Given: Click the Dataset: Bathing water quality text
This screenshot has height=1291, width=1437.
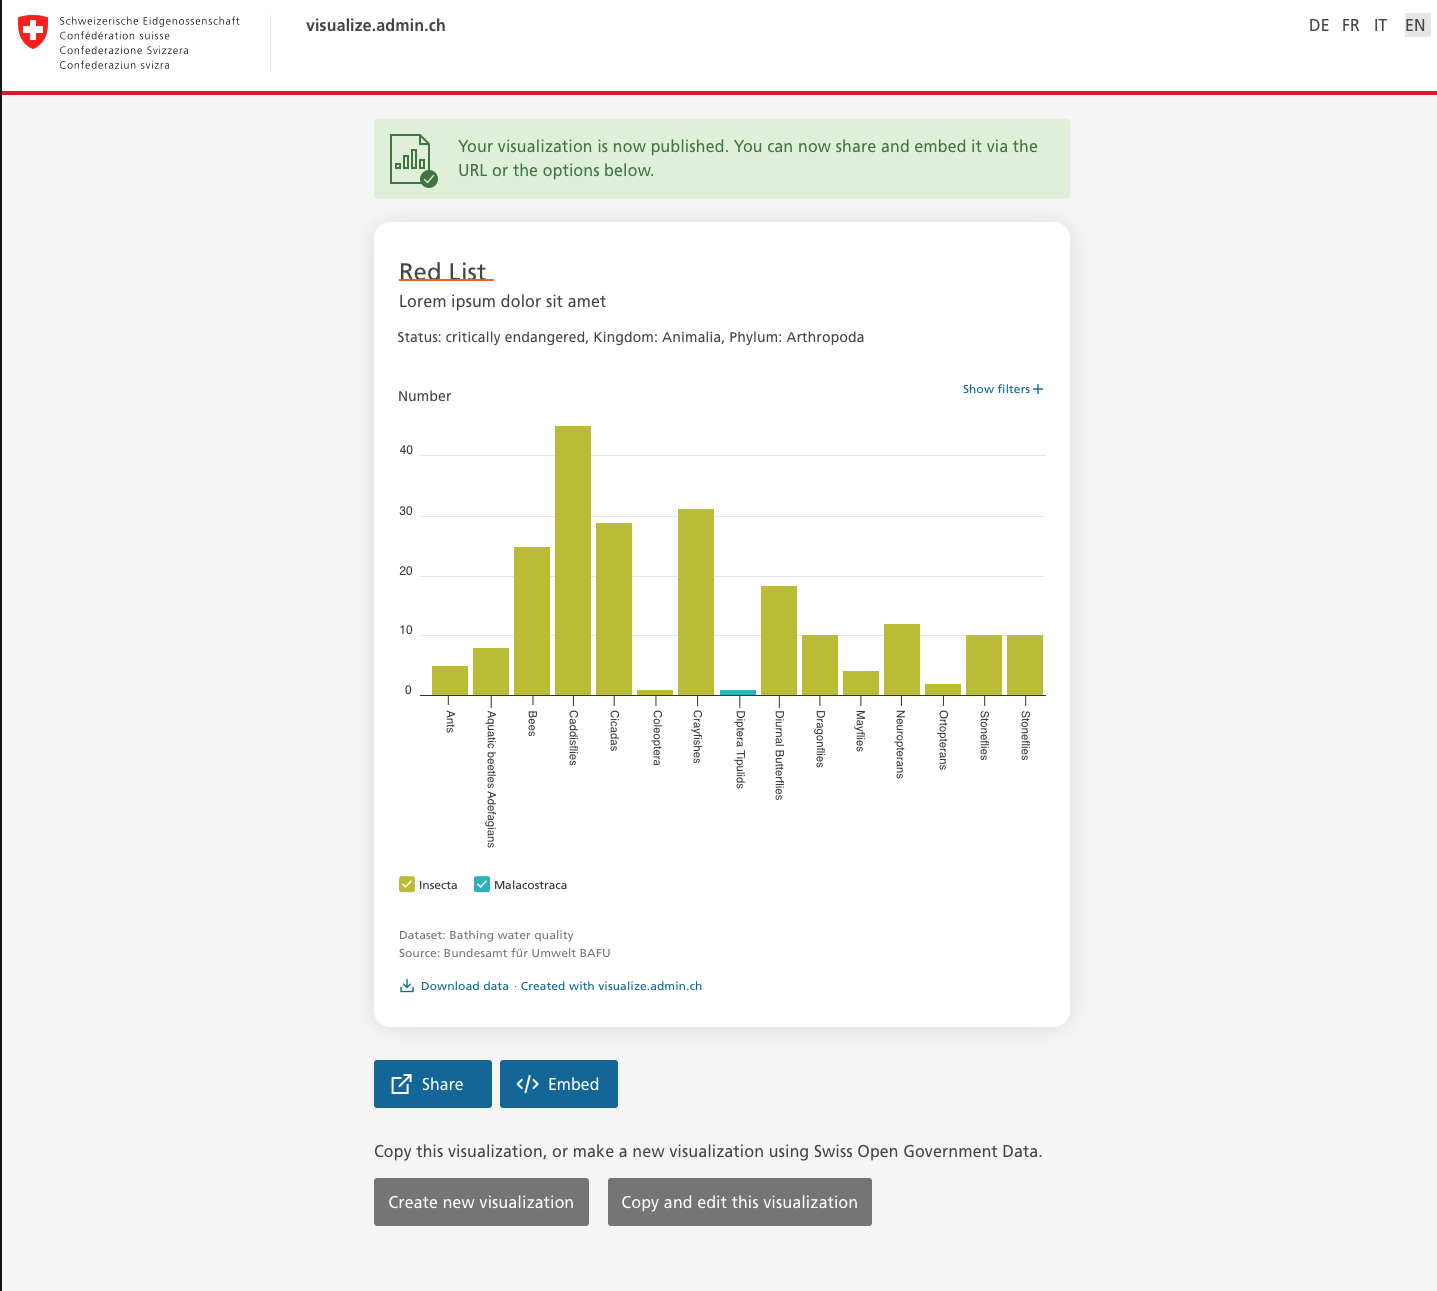Looking at the screenshot, I should [x=486, y=935].
